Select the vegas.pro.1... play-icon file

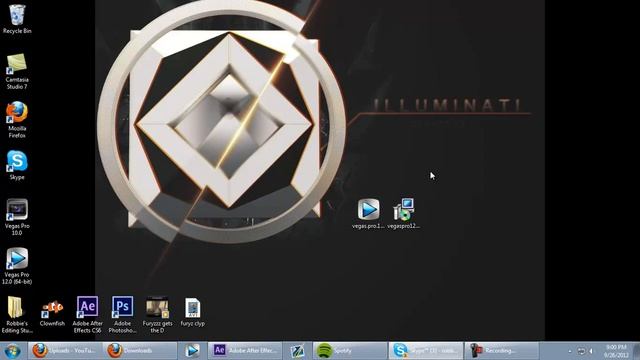(368, 213)
